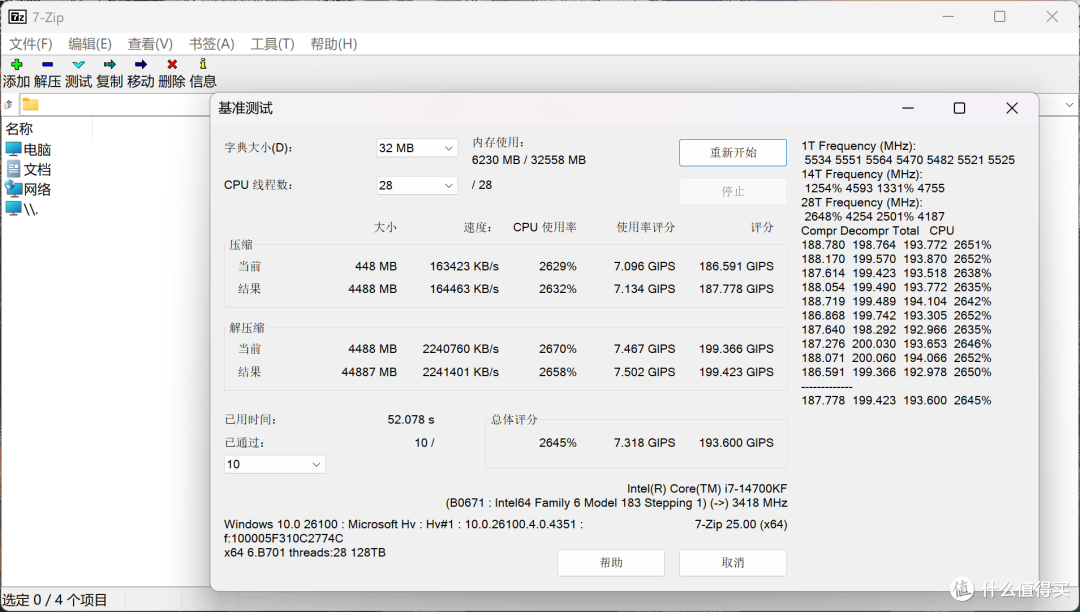This screenshot has width=1080, height=612.
Task: Select the 文档 (Documents) item icon
Action: click(x=14, y=169)
